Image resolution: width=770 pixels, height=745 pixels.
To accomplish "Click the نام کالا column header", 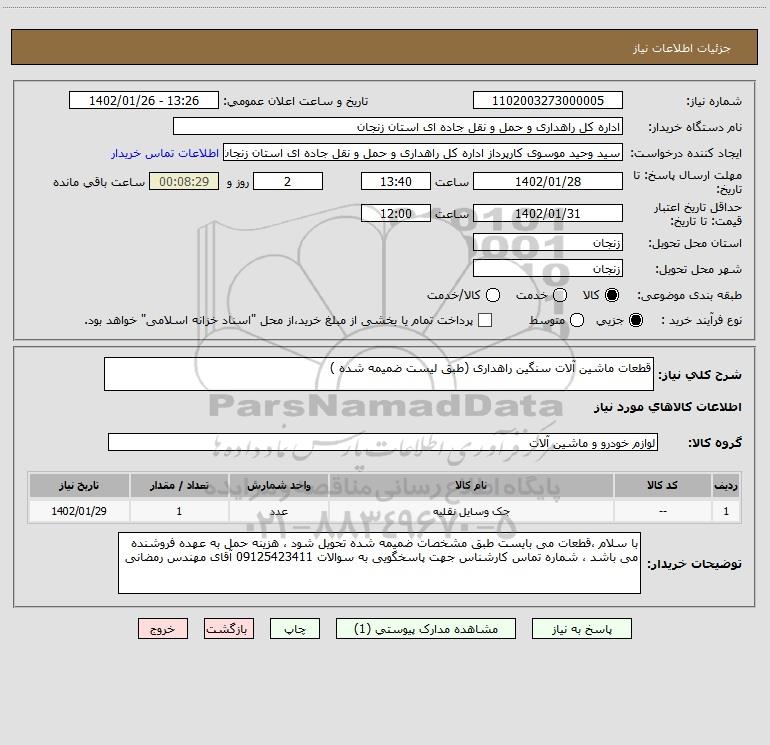I will click(x=471, y=485).
